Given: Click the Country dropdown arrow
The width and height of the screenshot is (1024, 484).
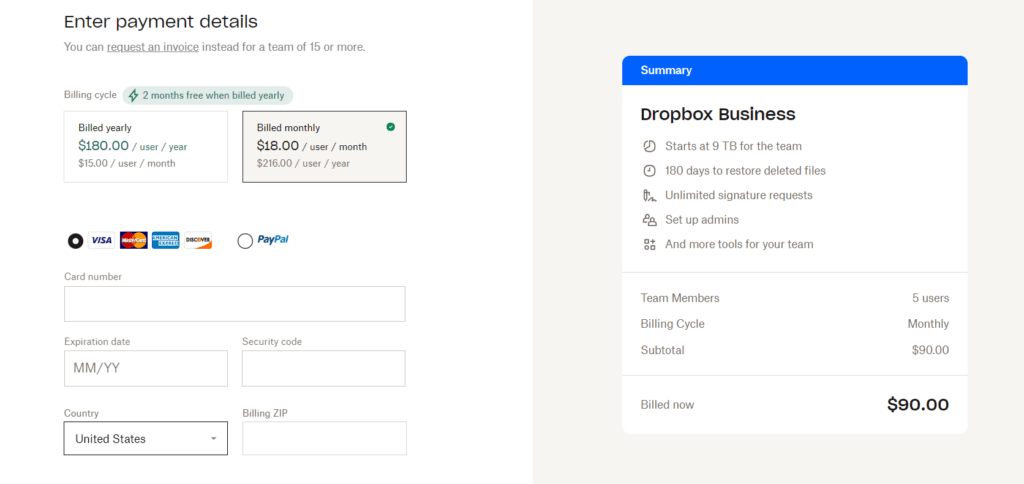Looking at the screenshot, I should [x=213, y=438].
